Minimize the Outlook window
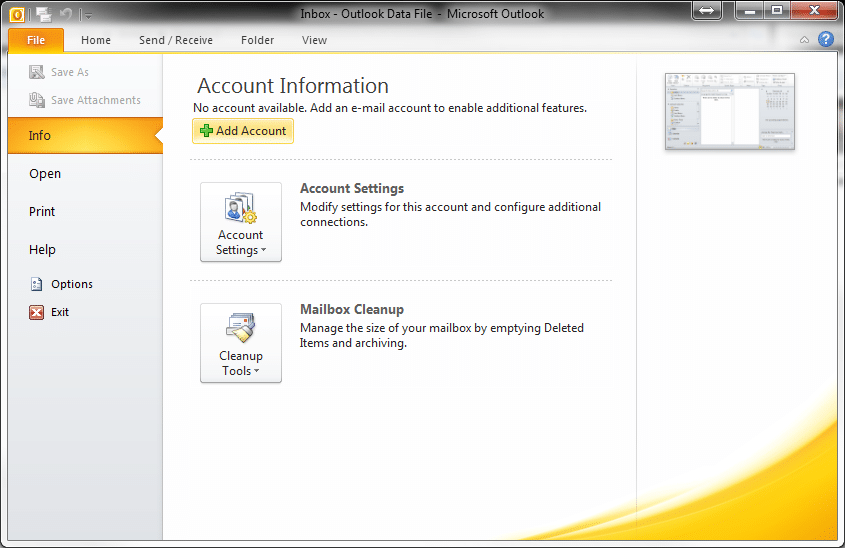Screen dimensions: 845x548 pos(750,11)
